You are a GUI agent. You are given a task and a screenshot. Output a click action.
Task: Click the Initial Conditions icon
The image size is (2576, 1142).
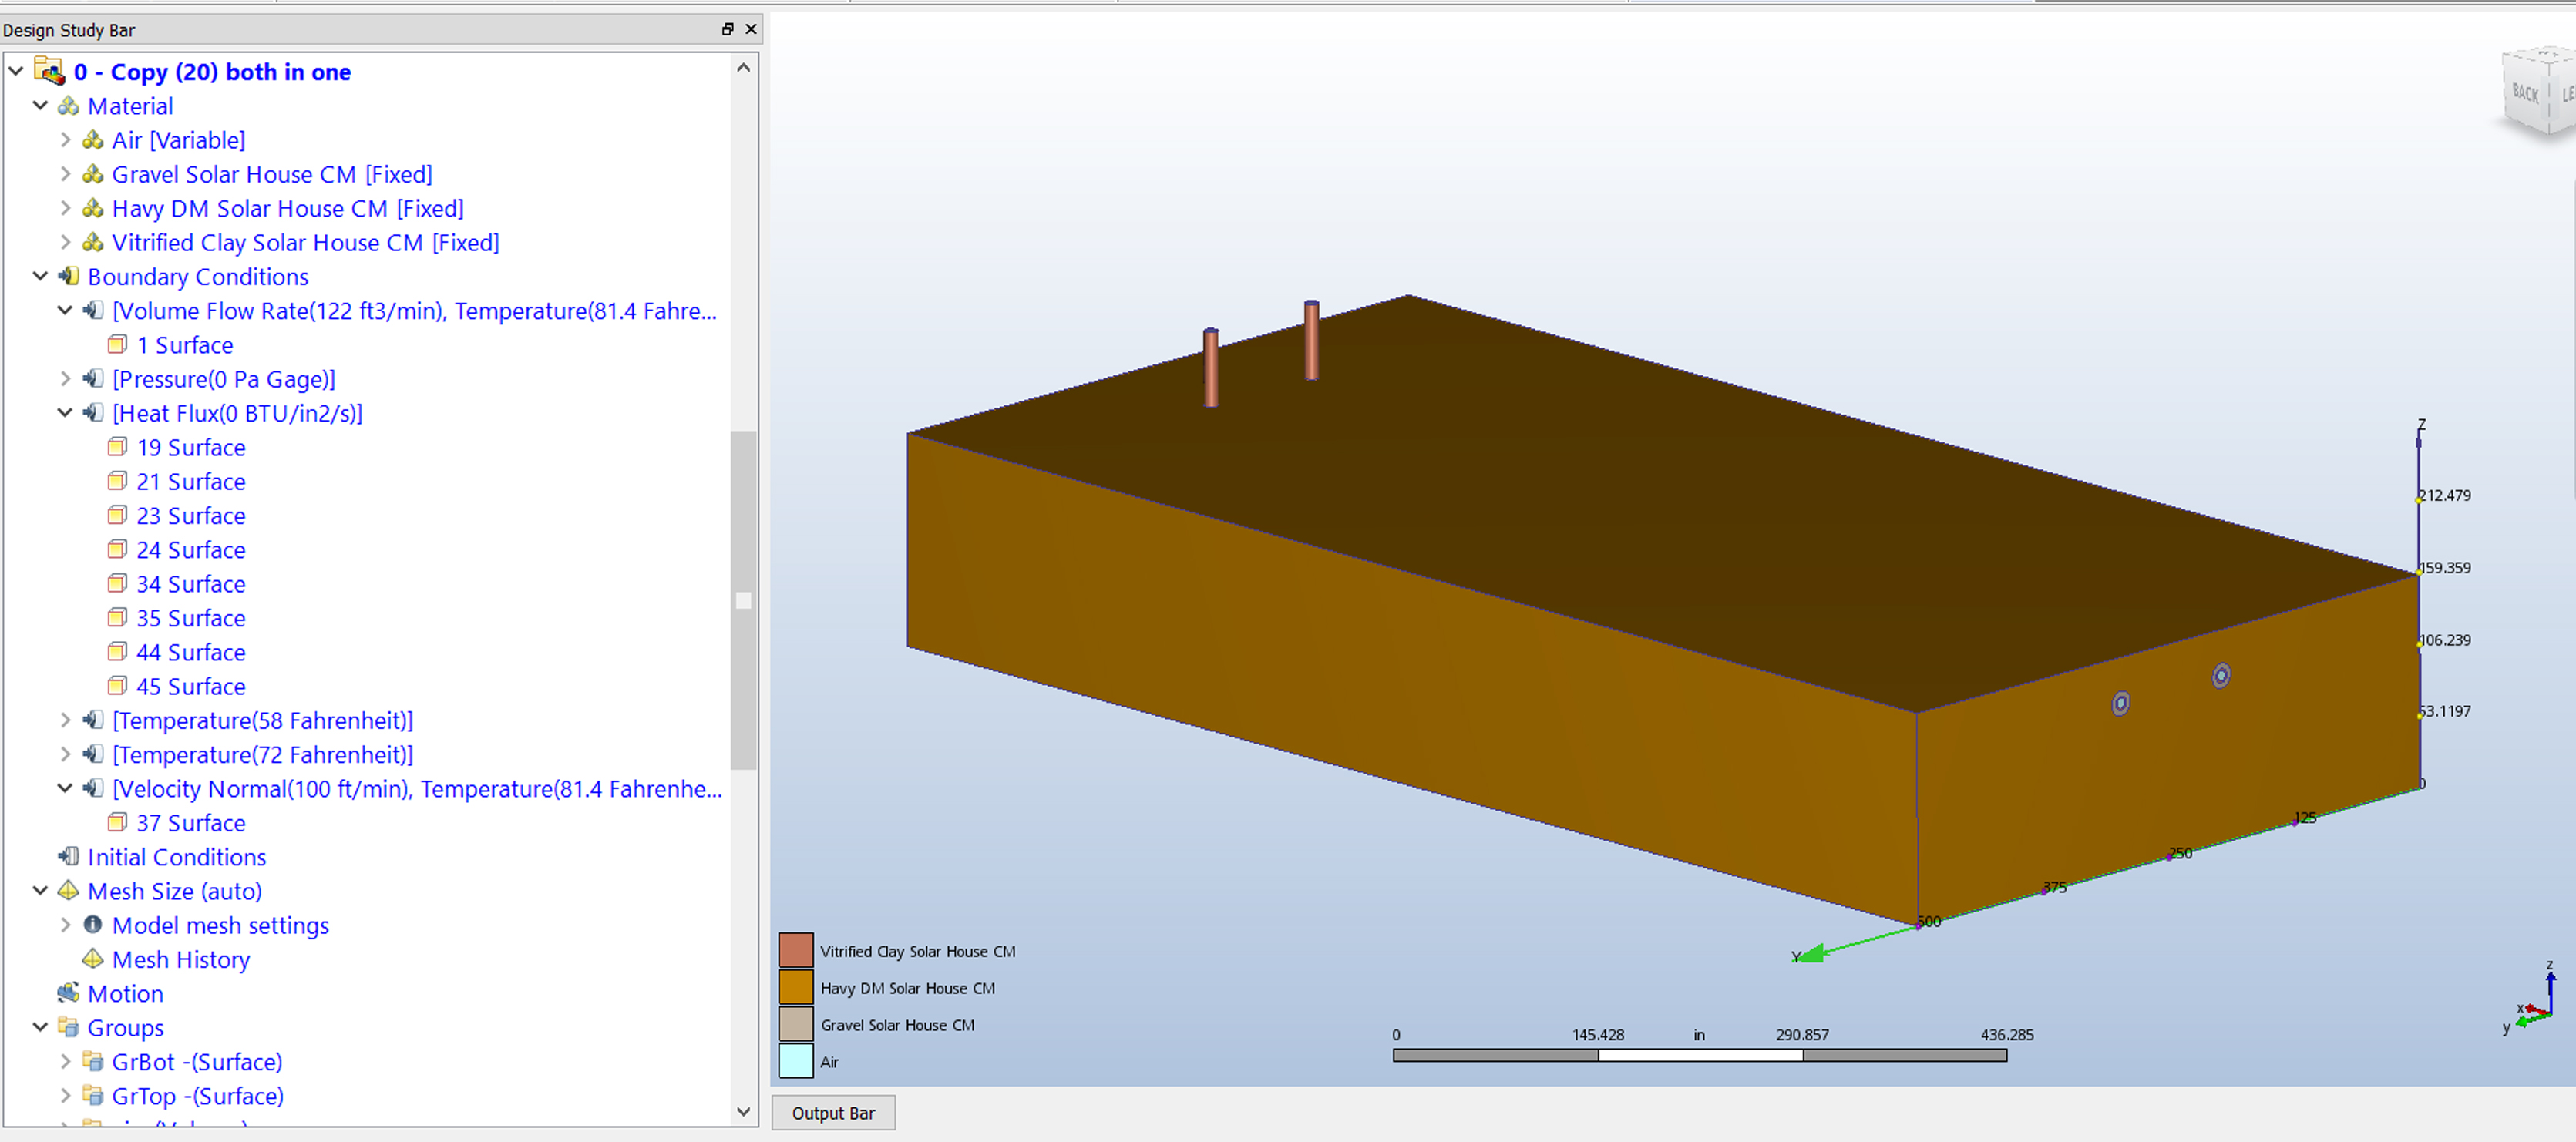pos(68,857)
